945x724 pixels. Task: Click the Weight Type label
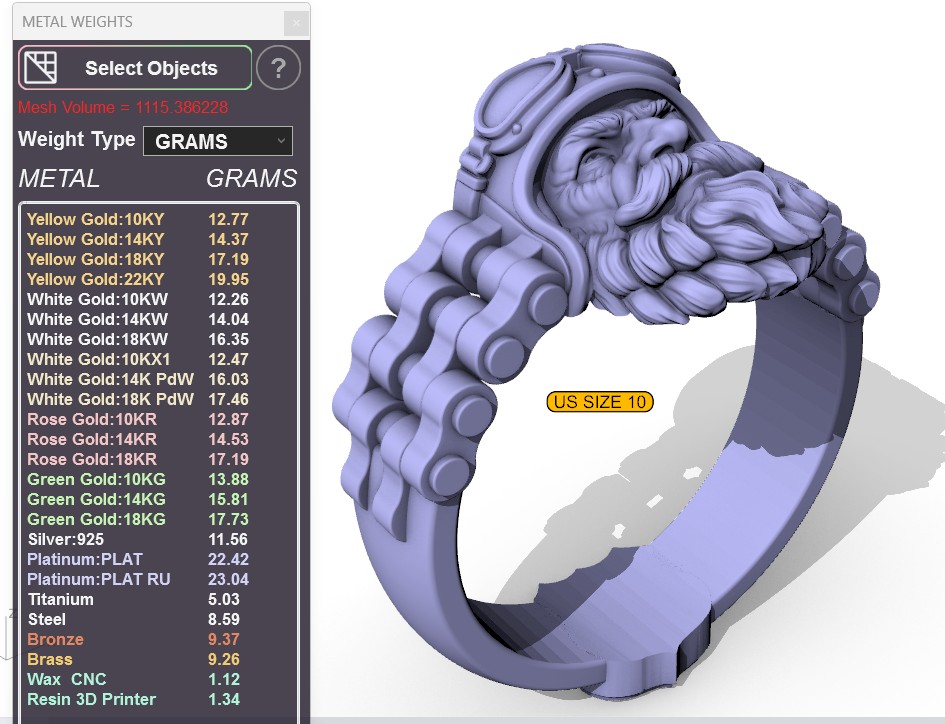tap(77, 140)
